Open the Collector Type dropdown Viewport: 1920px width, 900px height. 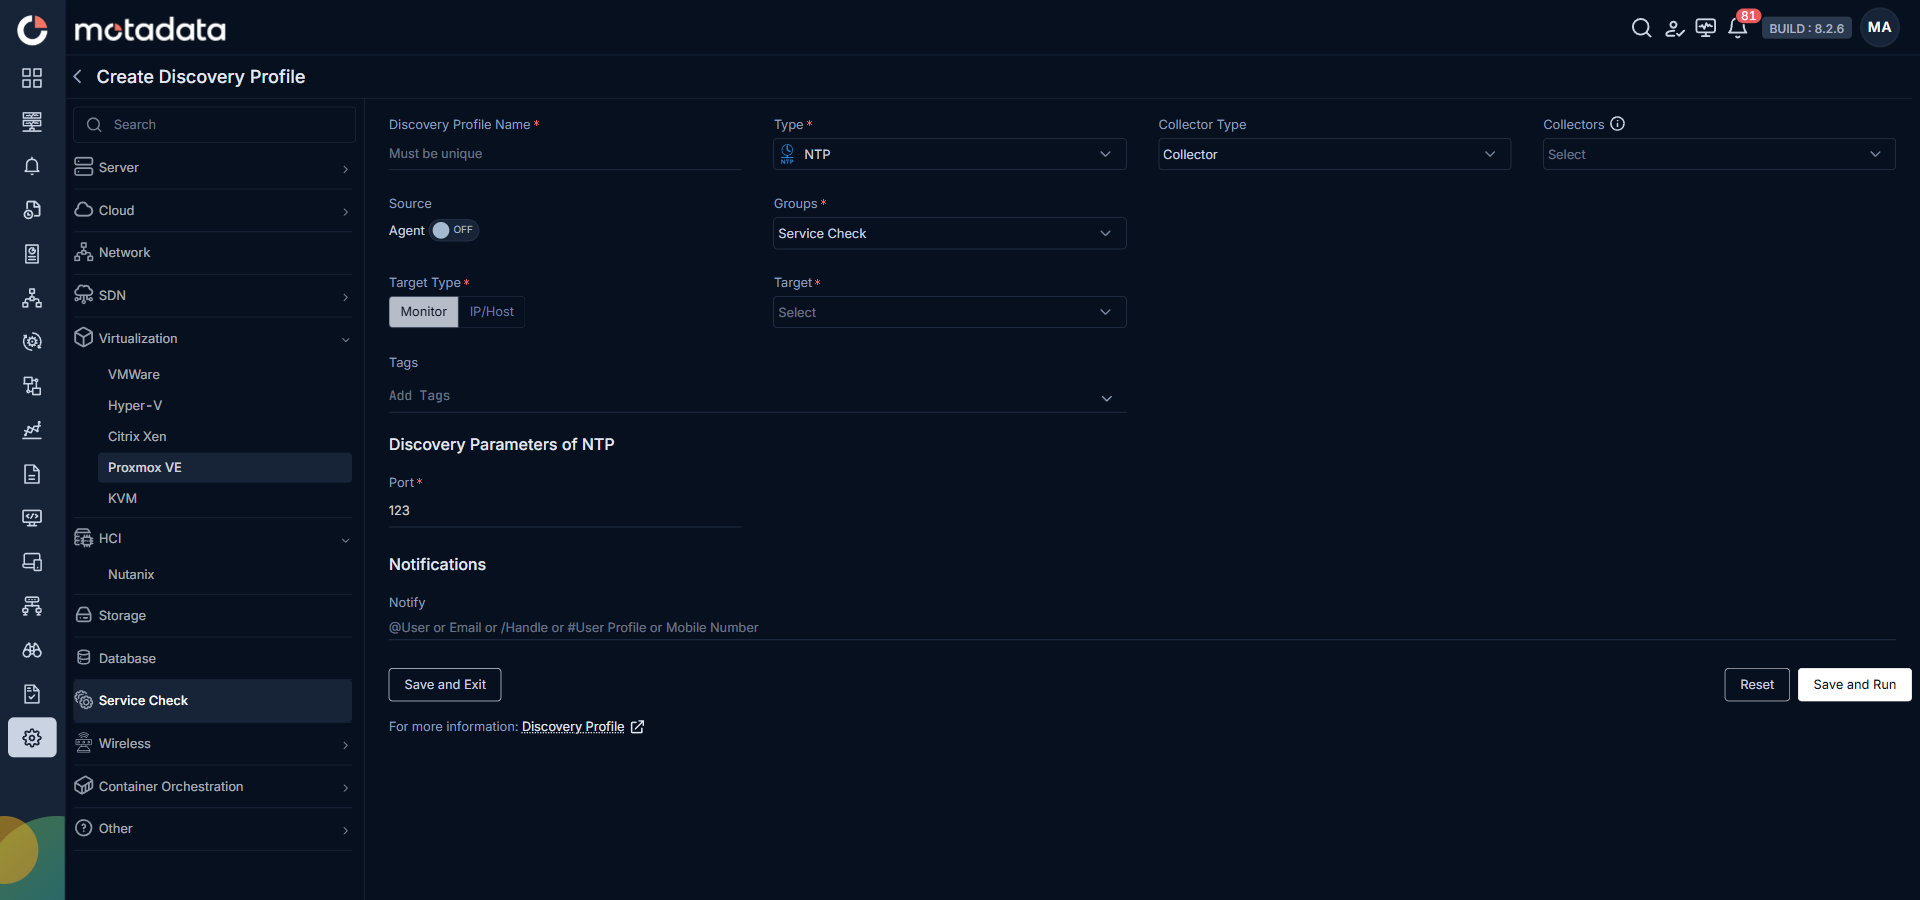[1334, 154]
